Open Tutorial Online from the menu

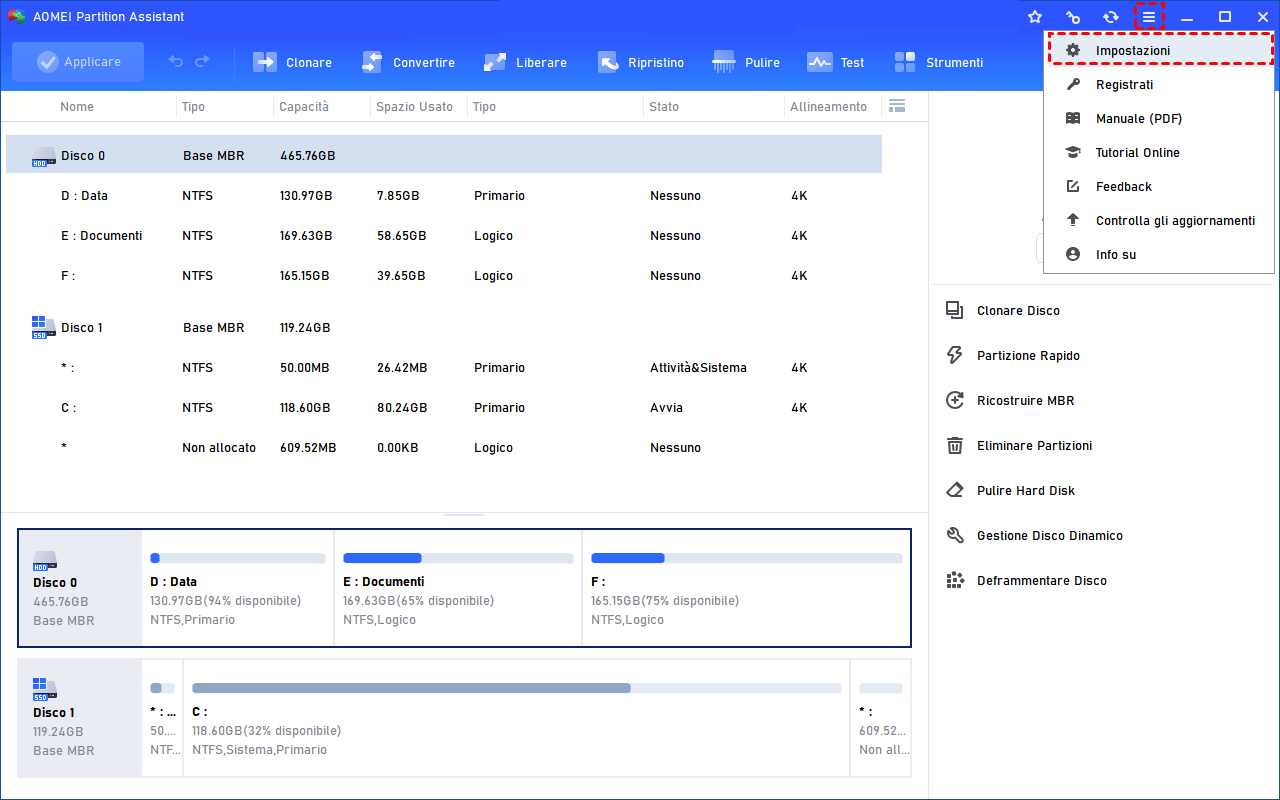(x=1159, y=153)
